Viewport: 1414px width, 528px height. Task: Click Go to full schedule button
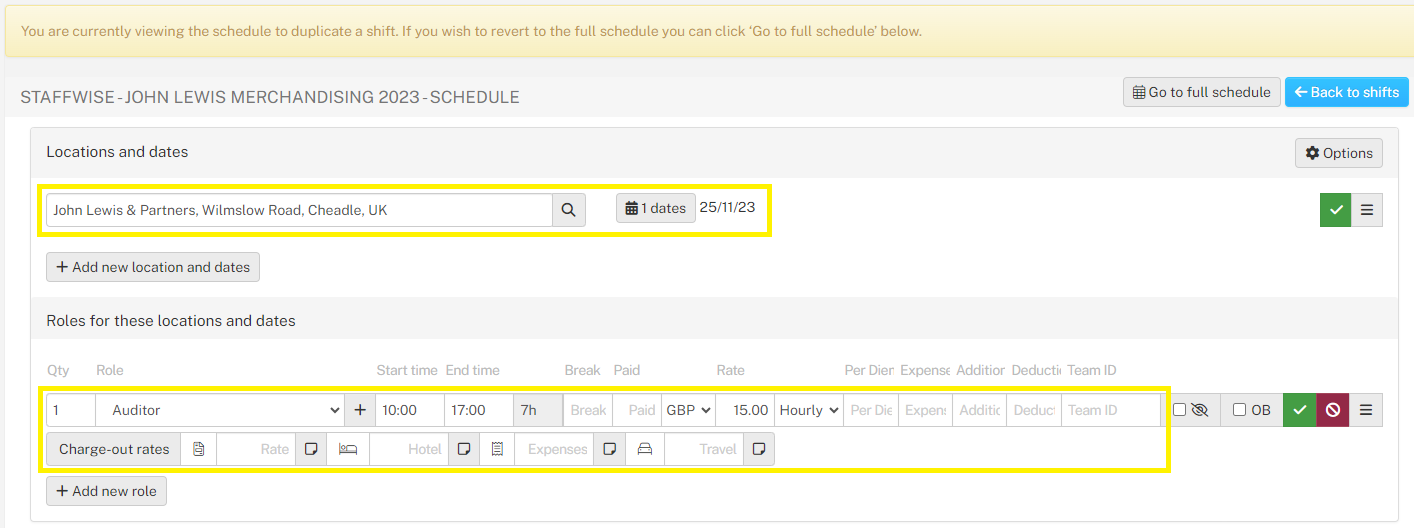click(1201, 92)
